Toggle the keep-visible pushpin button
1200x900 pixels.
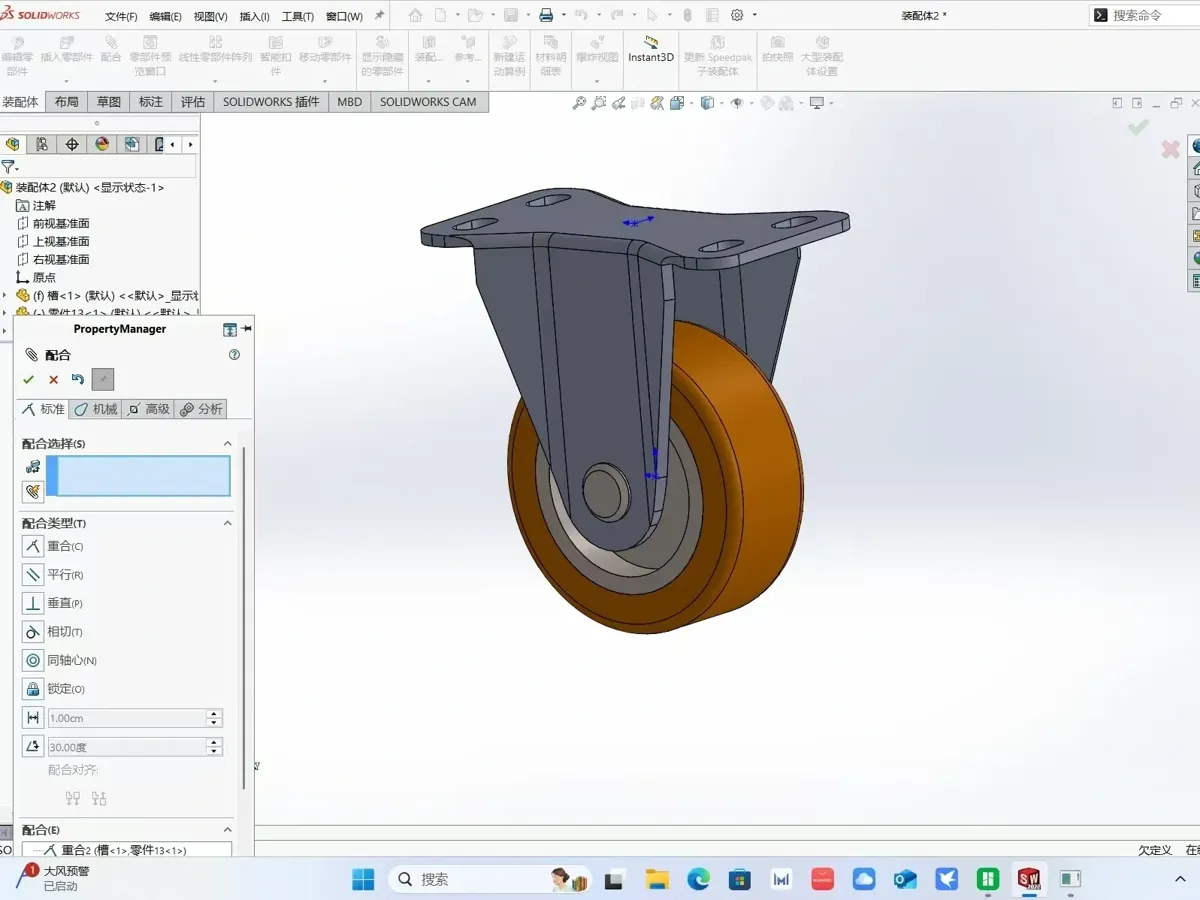point(103,379)
